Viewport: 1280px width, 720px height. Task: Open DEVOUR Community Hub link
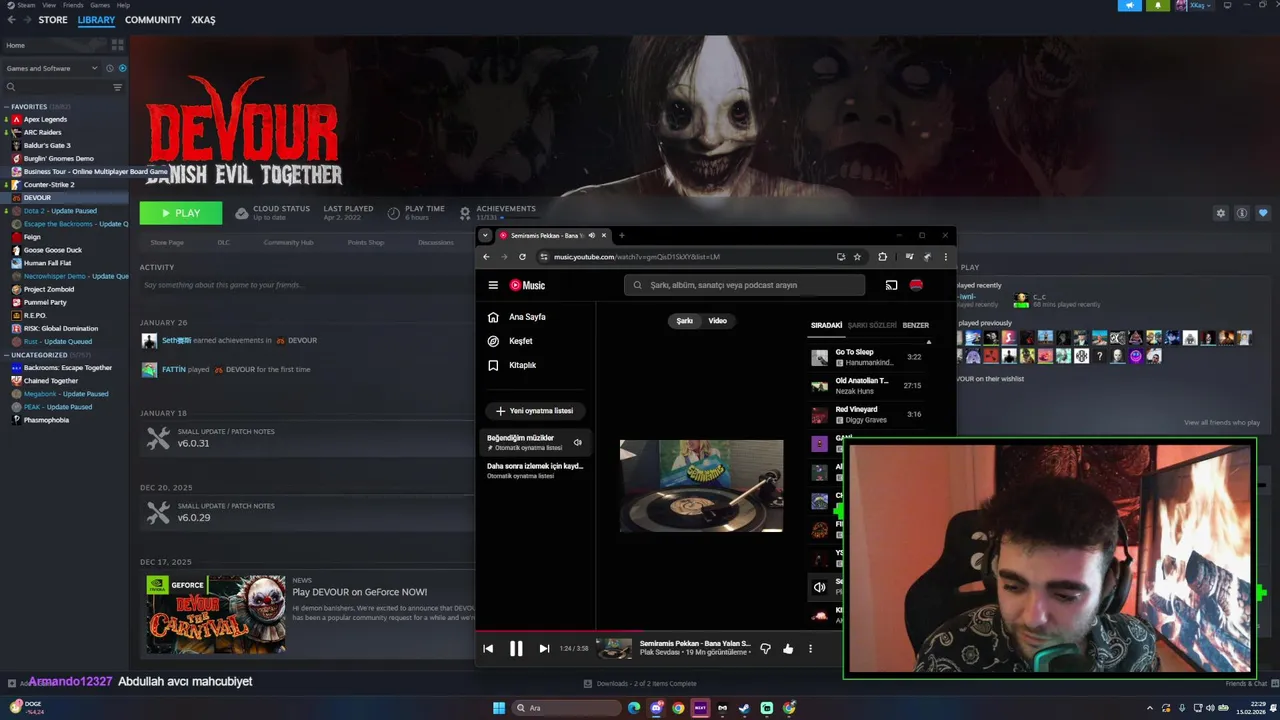288,243
